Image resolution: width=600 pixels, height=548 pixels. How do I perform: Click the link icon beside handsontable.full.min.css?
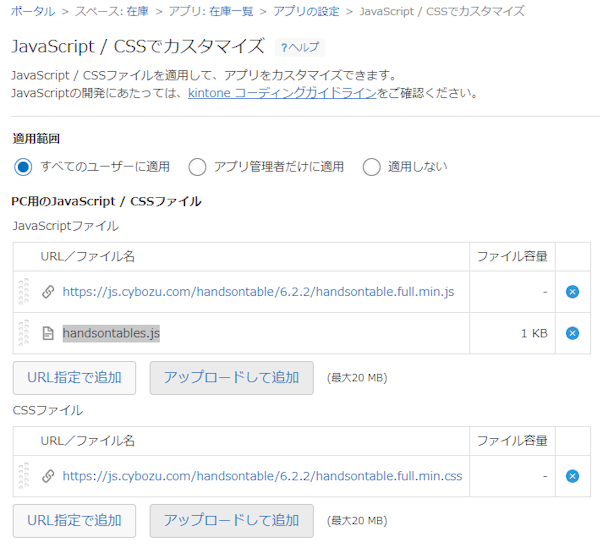[48, 476]
